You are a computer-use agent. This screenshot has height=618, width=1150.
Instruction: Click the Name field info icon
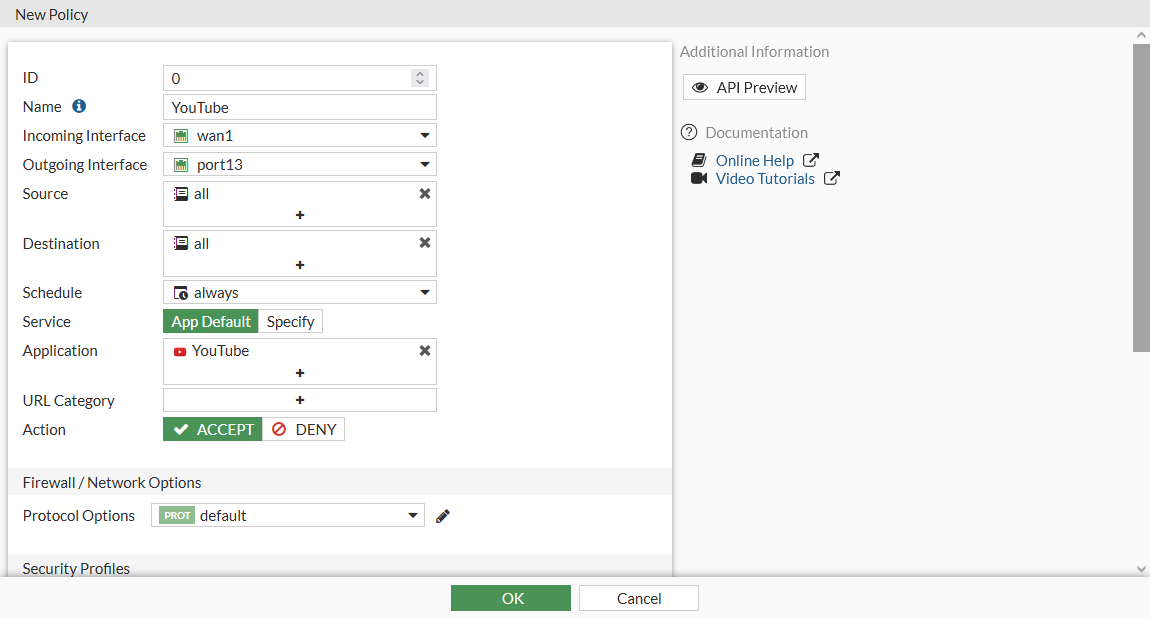point(79,106)
